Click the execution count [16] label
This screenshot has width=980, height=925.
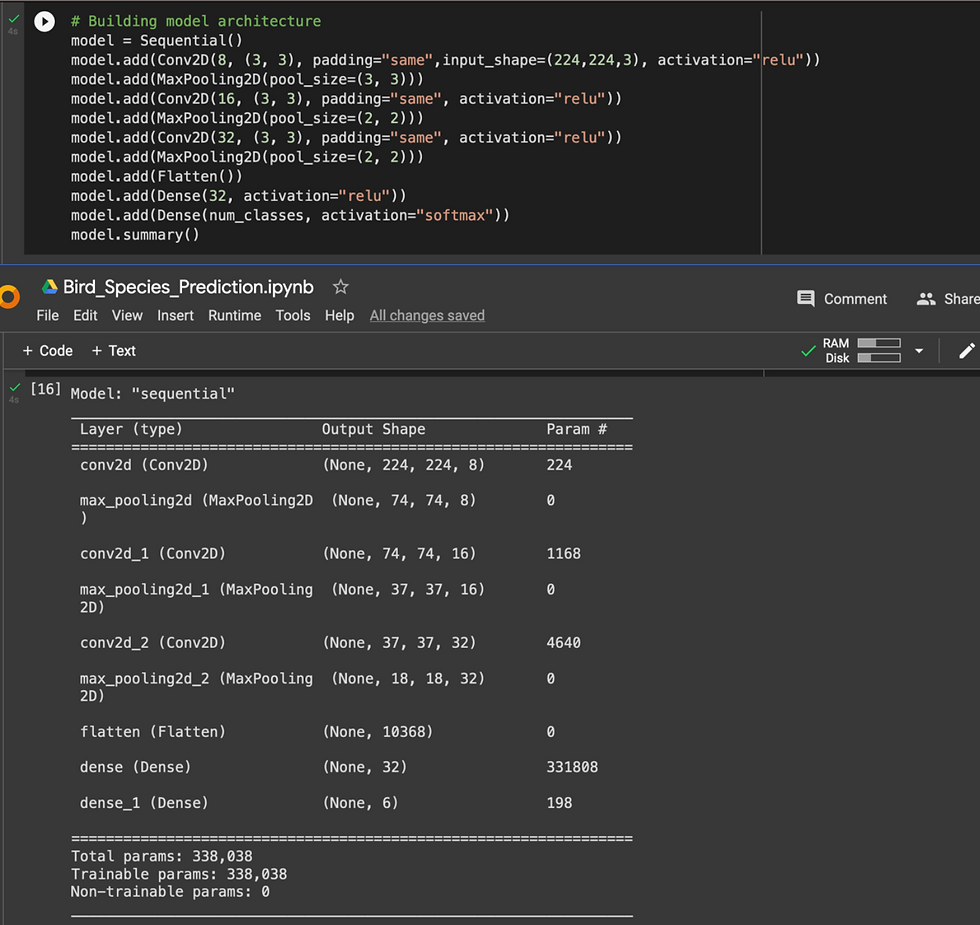point(46,389)
